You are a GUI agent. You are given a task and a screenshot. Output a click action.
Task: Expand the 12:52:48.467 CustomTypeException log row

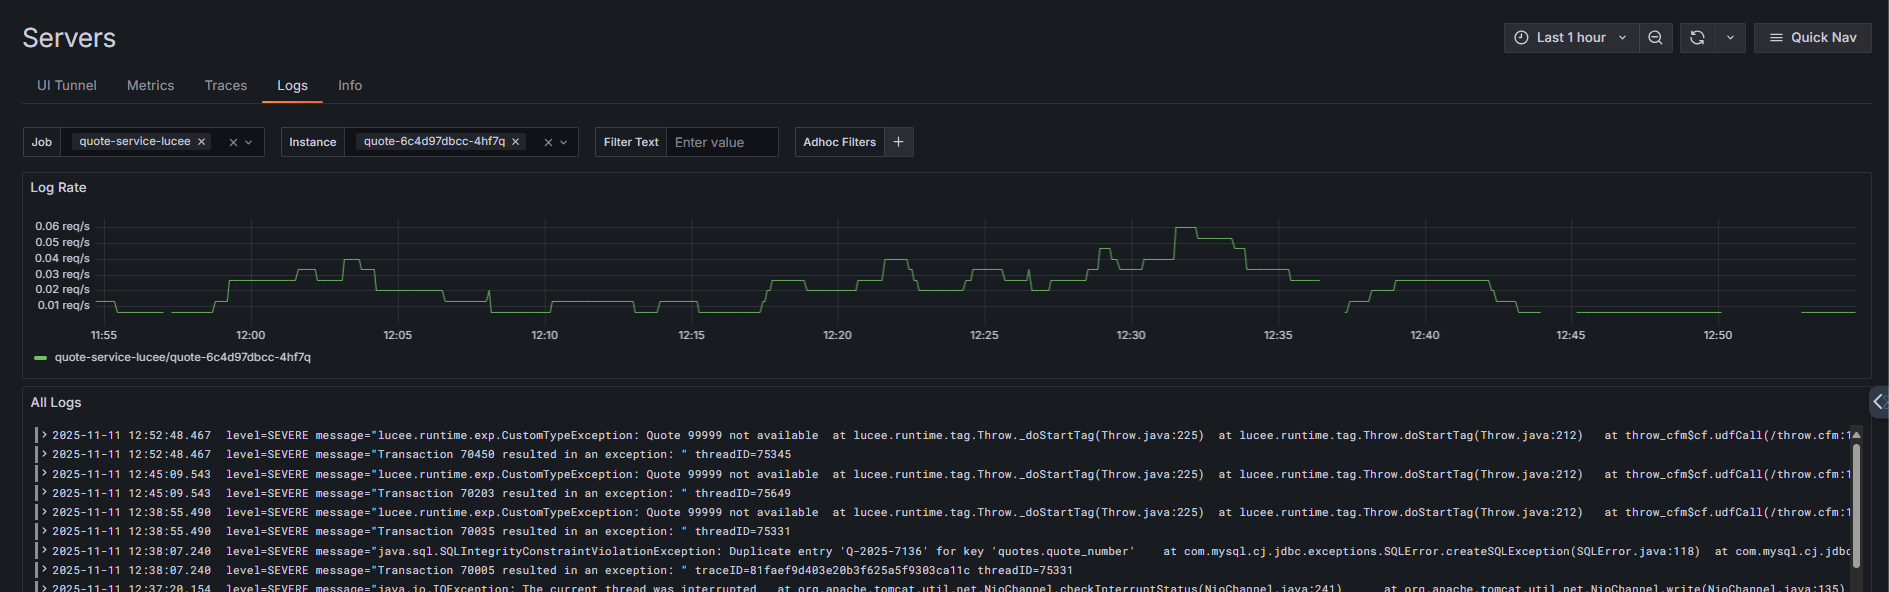coord(45,435)
